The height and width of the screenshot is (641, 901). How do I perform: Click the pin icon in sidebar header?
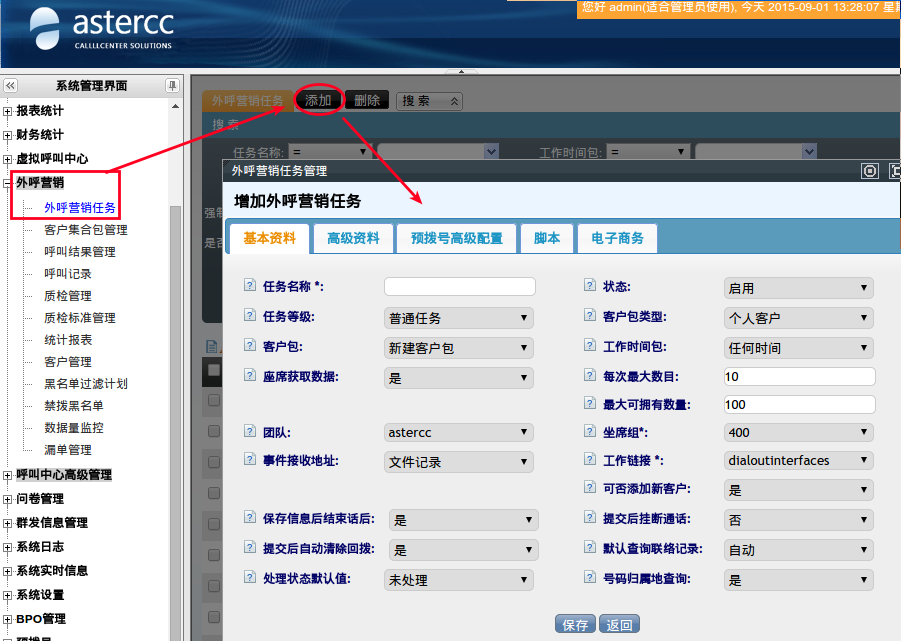coord(172,86)
